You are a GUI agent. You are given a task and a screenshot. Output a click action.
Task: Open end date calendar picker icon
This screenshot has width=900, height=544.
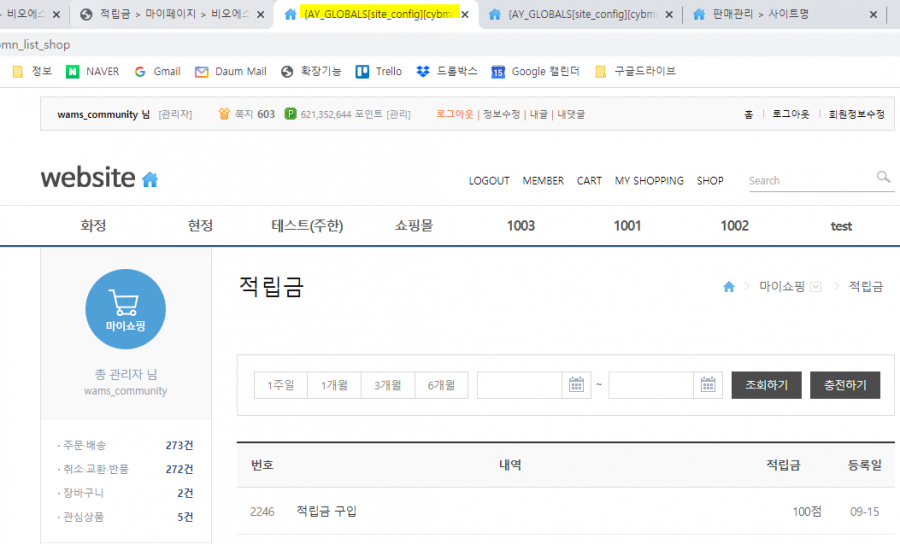[x=708, y=385]
